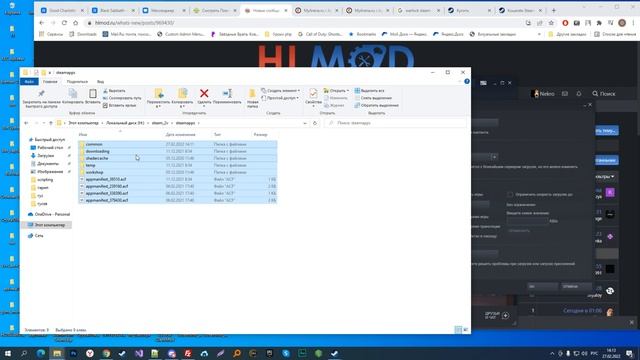This screenshot has height=360, width=640.
Task: Select the workshop folder
Action: coord(178,172)
